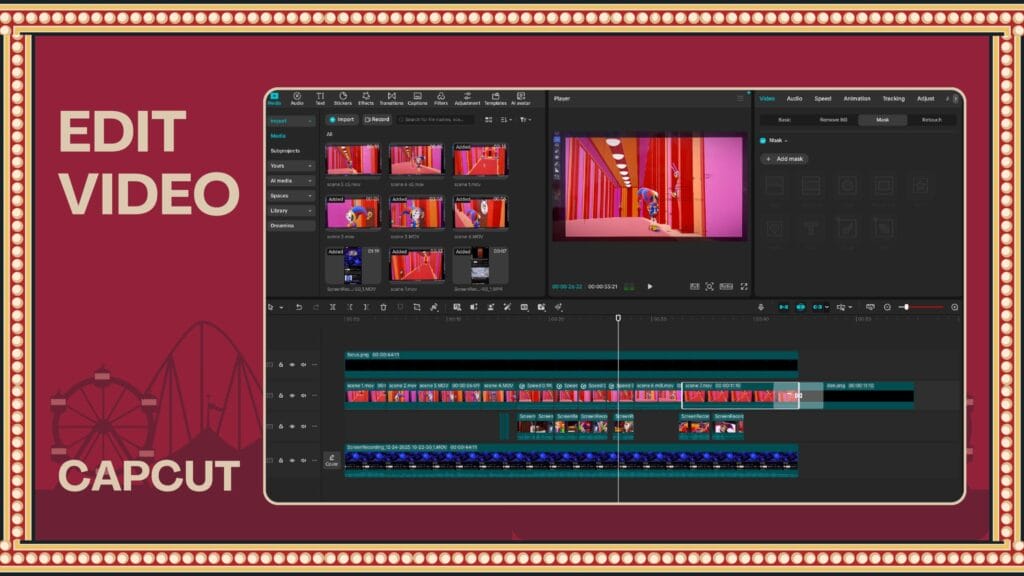The width and height of the screenshot is (1024, 576).
Task: Switch to the Tracking tab
Action: [893, 99]
